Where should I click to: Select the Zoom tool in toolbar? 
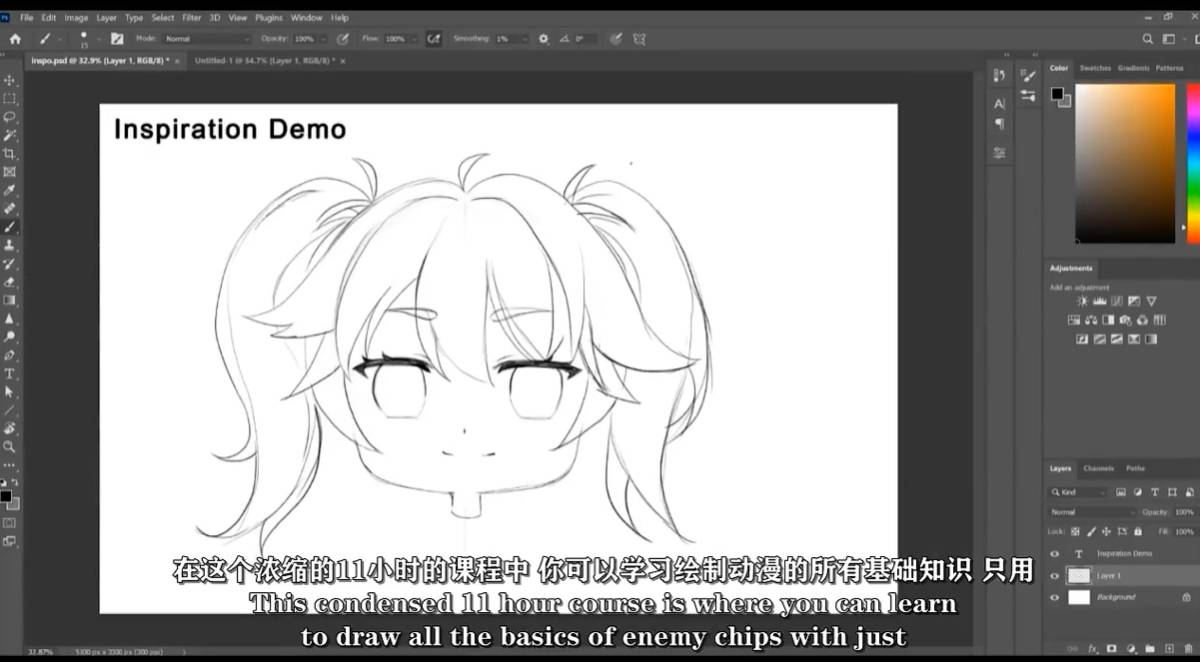(10, 447)
